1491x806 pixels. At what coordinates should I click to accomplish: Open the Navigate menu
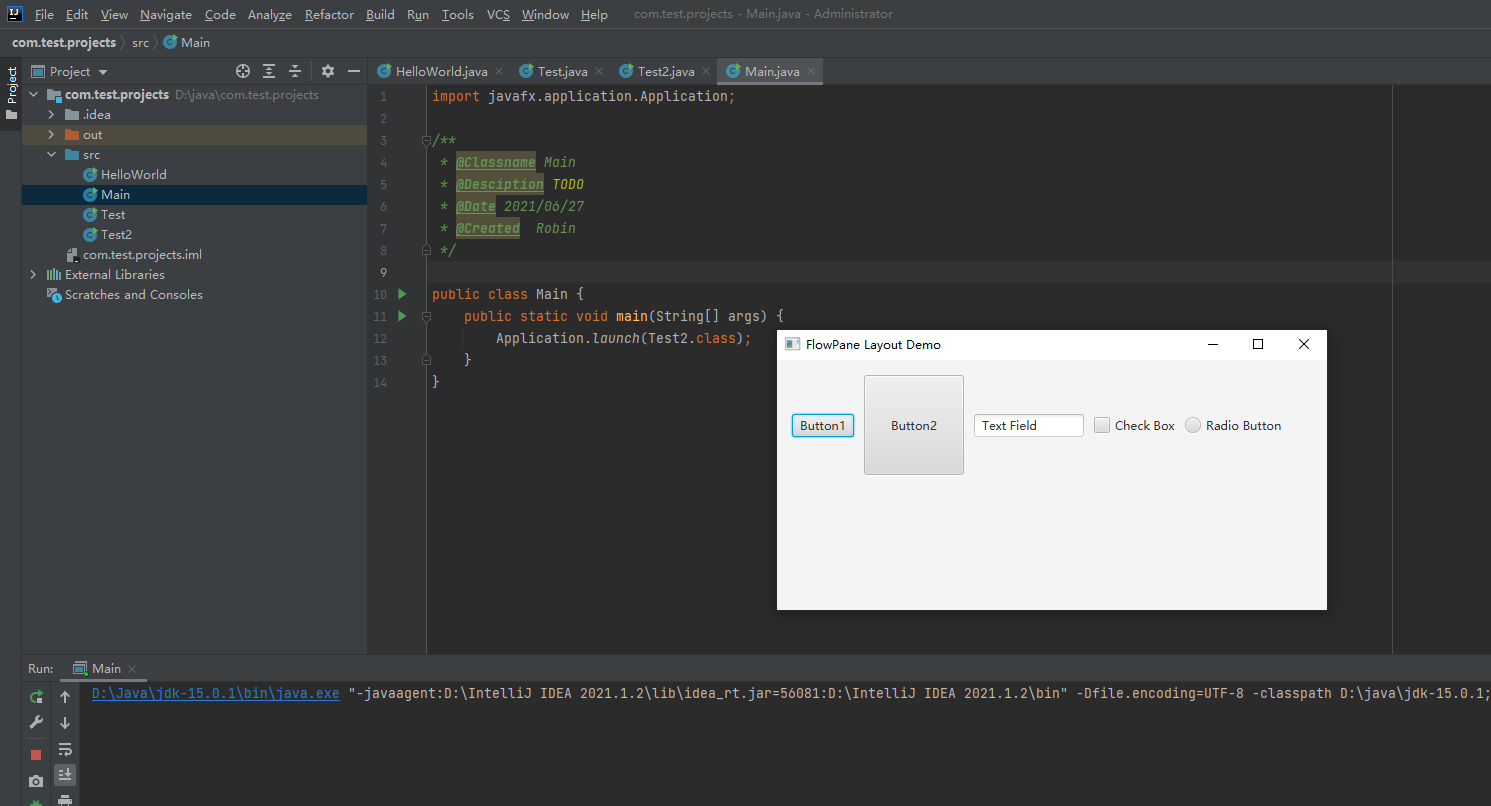[x=166, y=15]
